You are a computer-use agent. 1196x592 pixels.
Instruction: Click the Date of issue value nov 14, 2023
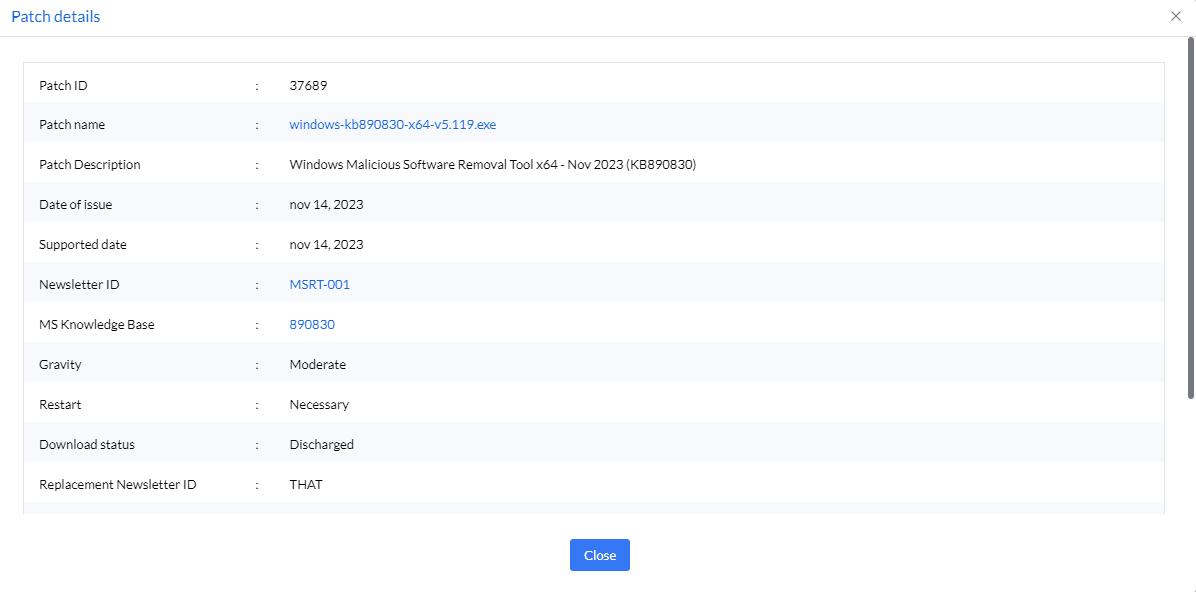coord(326,204)
